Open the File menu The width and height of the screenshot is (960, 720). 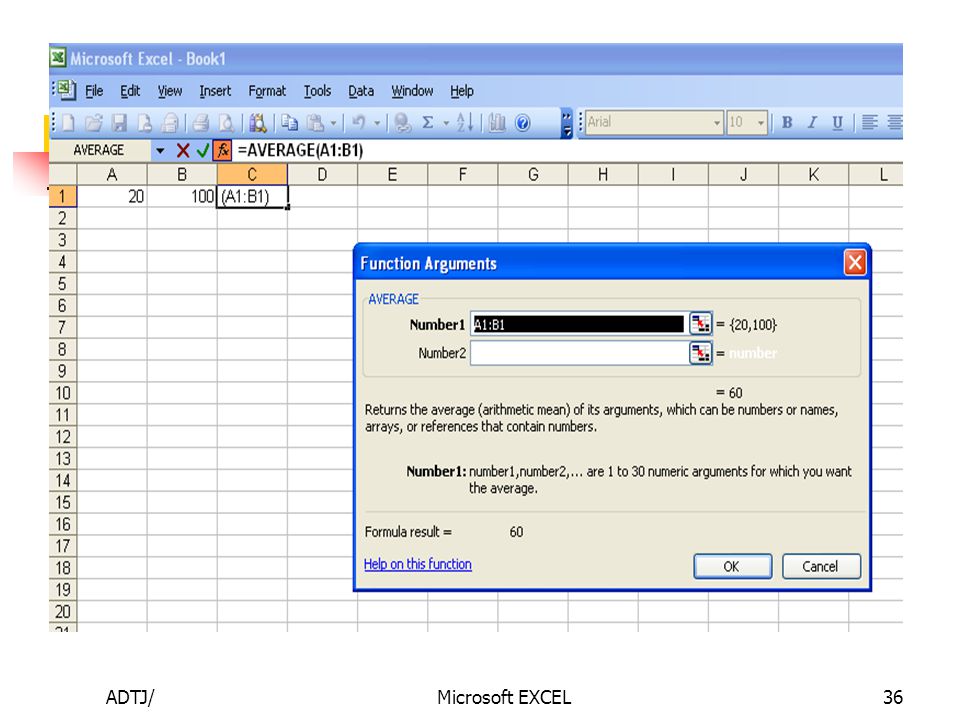[94, 91]
